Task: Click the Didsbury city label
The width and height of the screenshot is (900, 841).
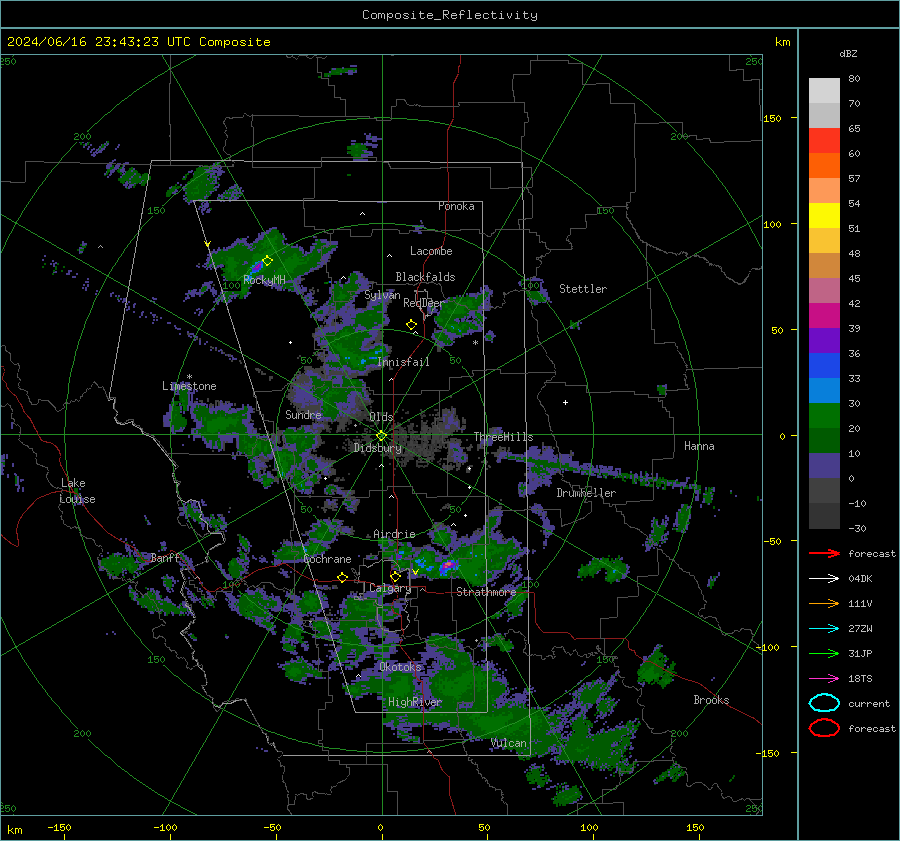Action: click(377, 448)
